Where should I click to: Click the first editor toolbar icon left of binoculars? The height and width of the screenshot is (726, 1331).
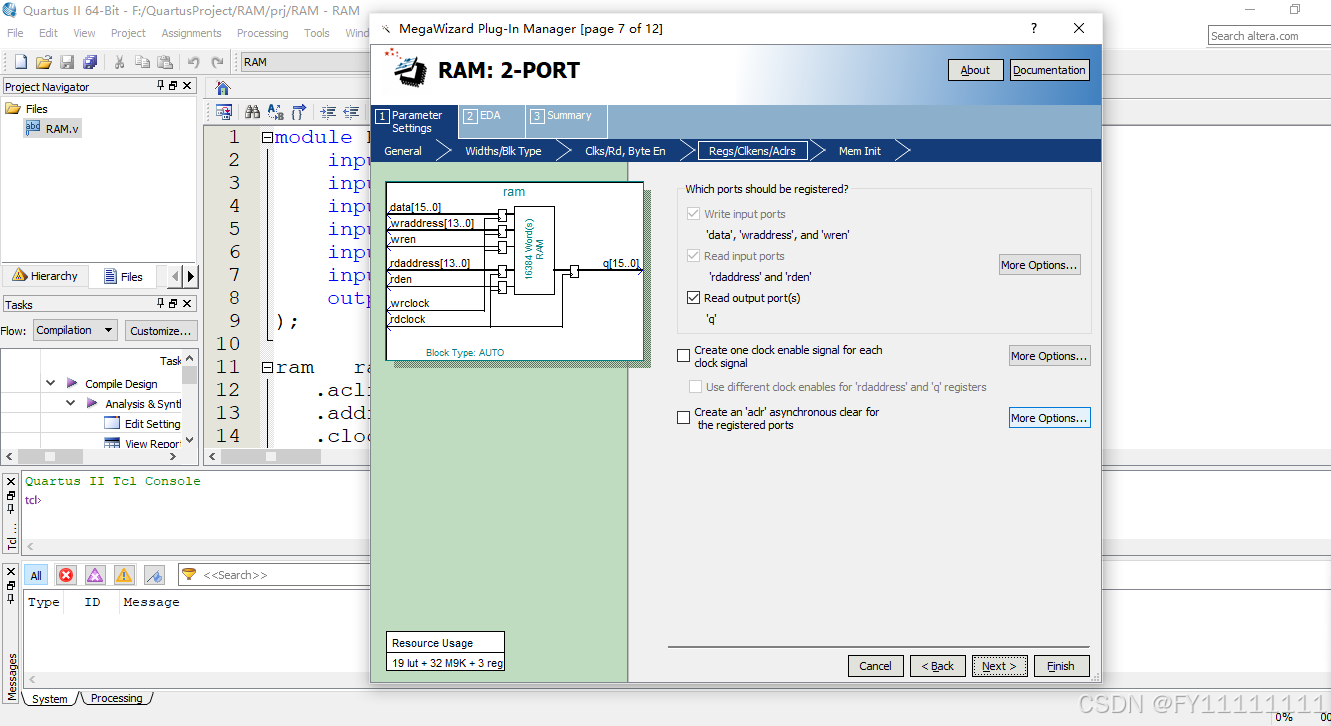tap(224, 112)
